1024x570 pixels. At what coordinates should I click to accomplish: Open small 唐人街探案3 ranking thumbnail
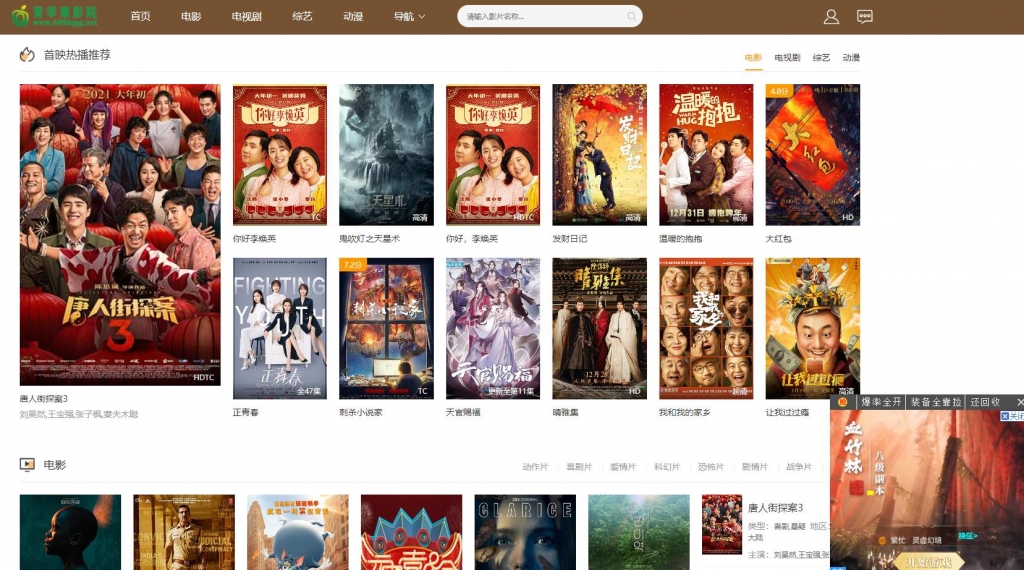click(722, 524)
